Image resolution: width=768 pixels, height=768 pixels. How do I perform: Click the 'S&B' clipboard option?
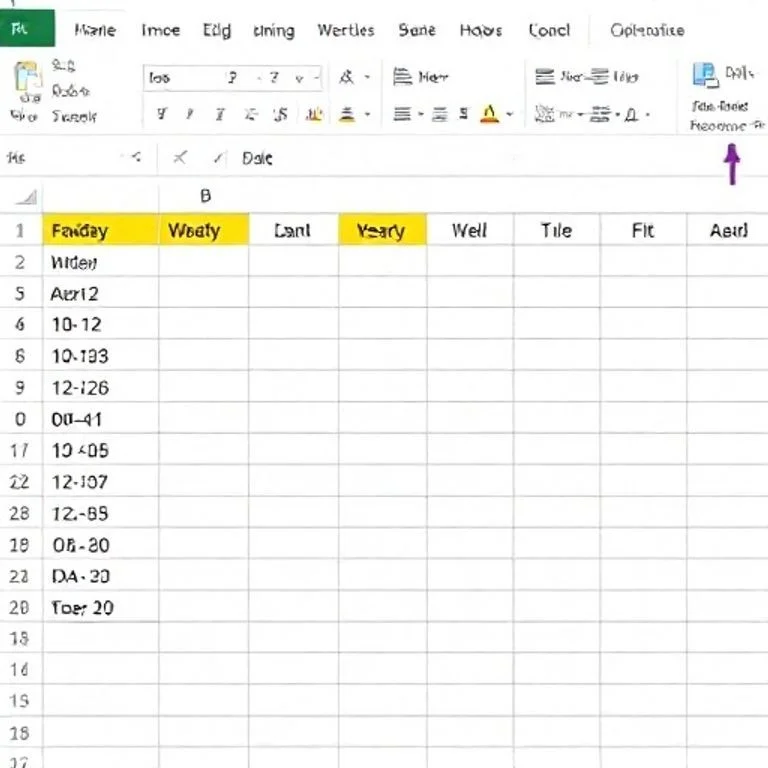point(64,65)
